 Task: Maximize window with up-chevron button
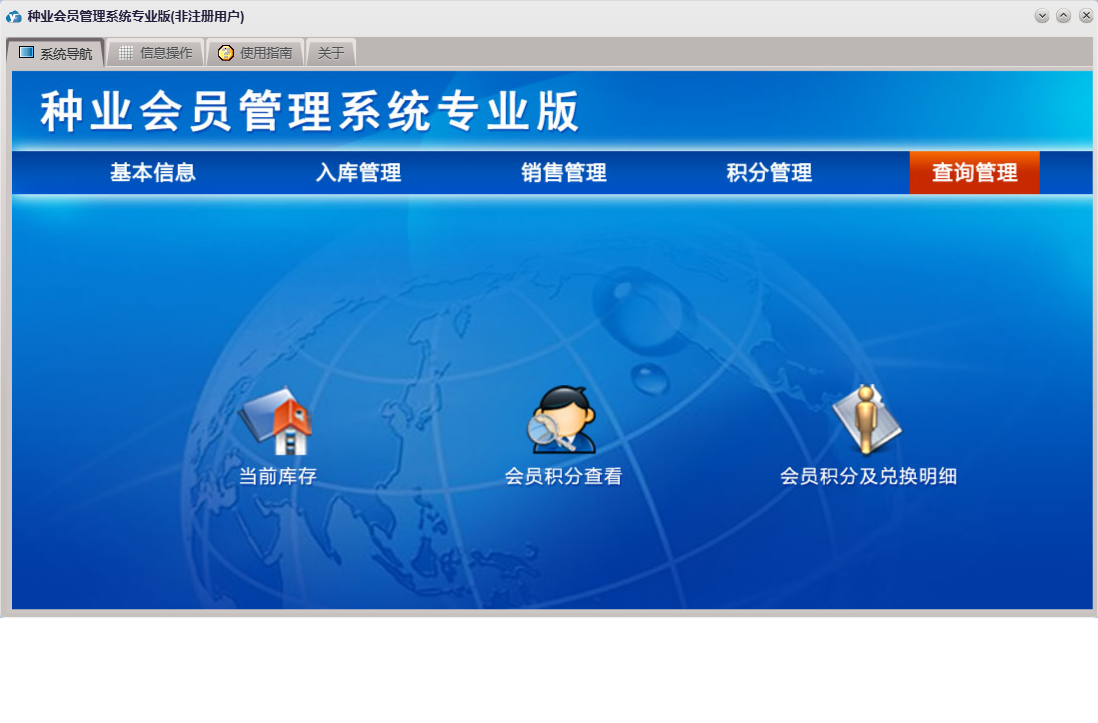[1063, 16]
